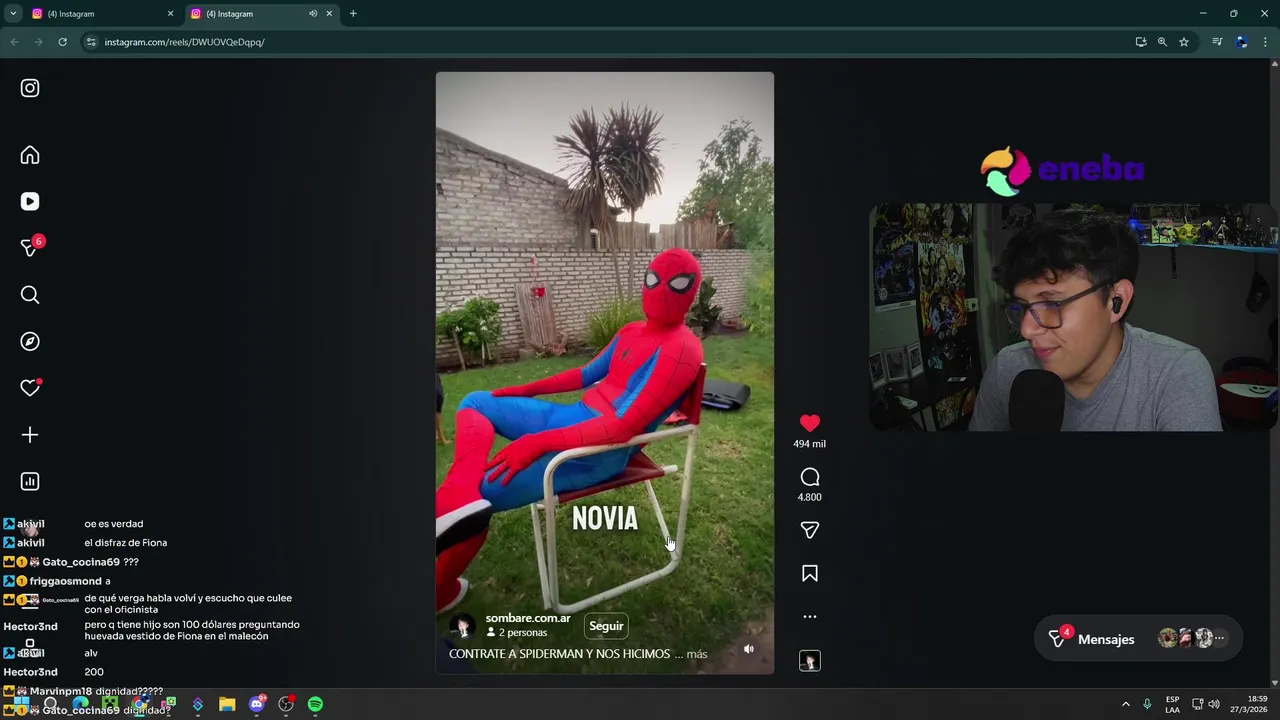The image size is (1280, 720).
Task: Open the Chrome profile avatar
Action: 1242,42
